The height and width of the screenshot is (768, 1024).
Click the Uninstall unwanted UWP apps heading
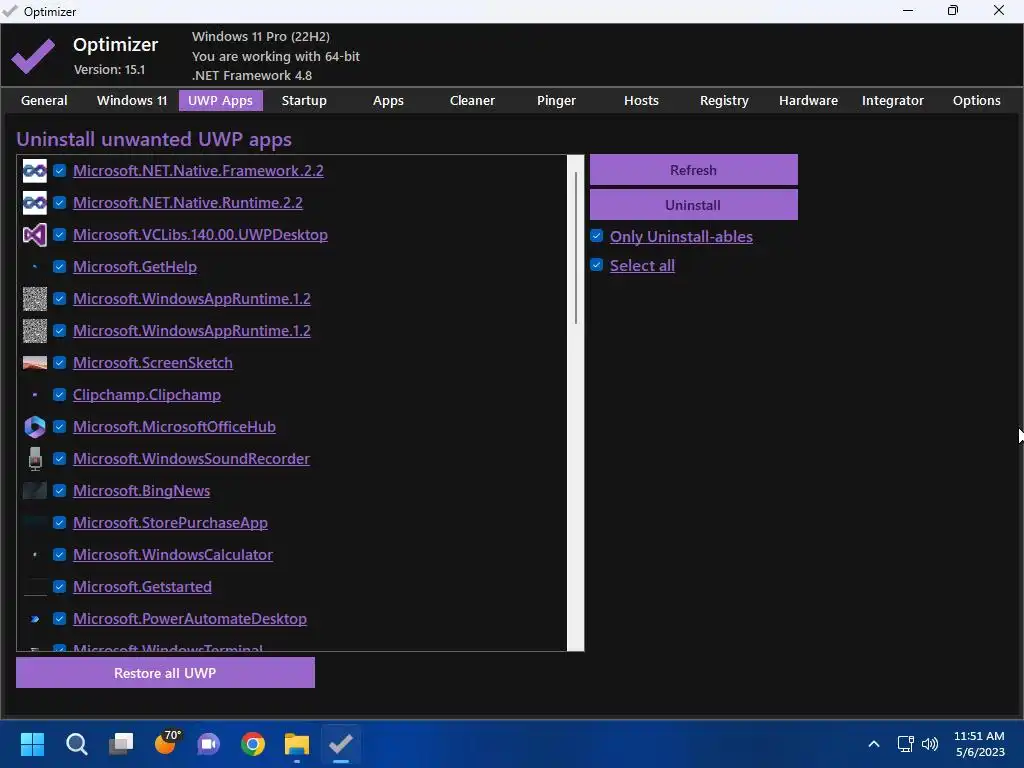pos(154,139)
